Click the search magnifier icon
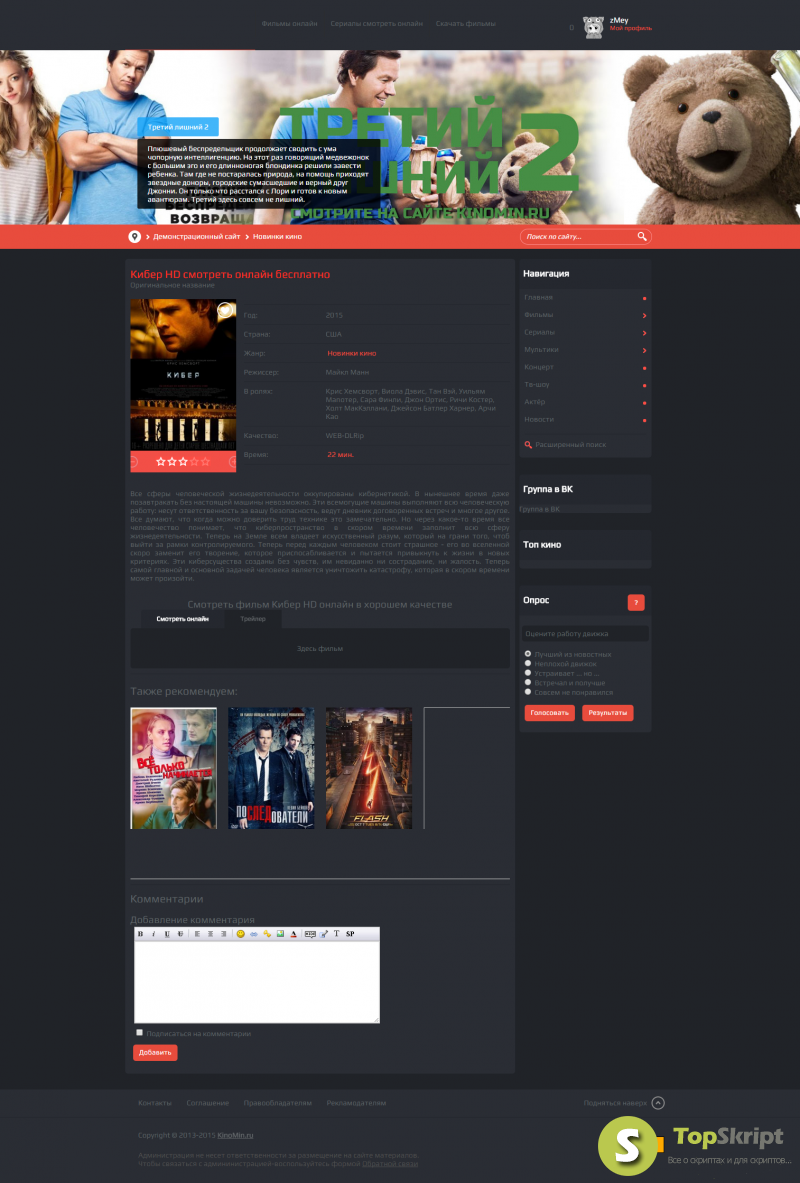 pos(642,237)
